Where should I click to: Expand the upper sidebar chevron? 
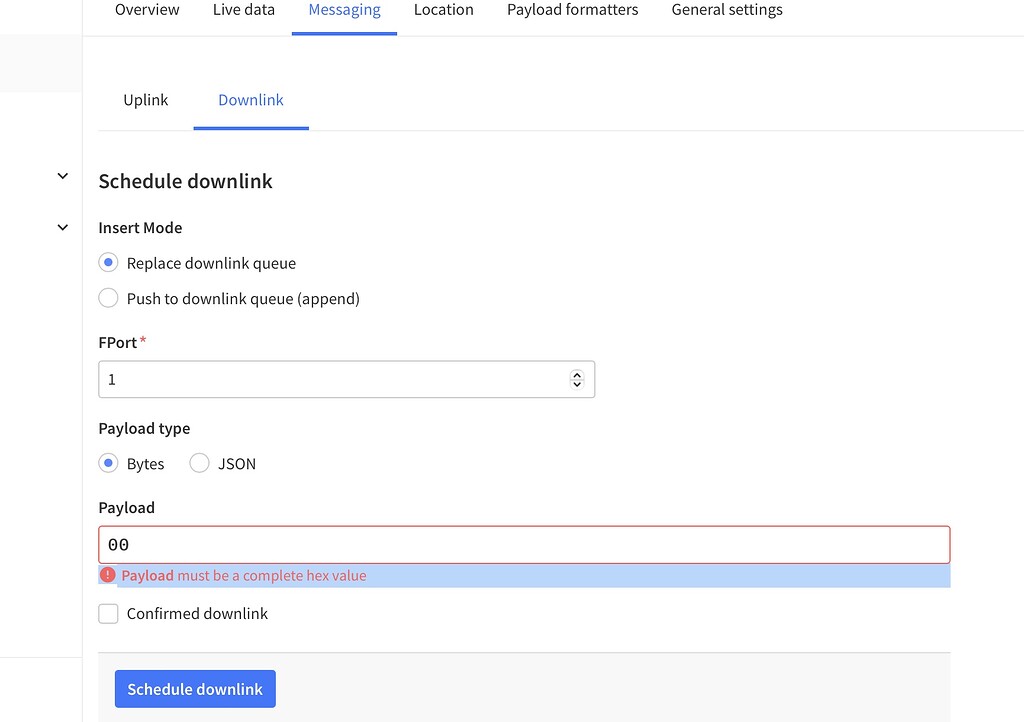pyautogui.click(x=62, y=176)
